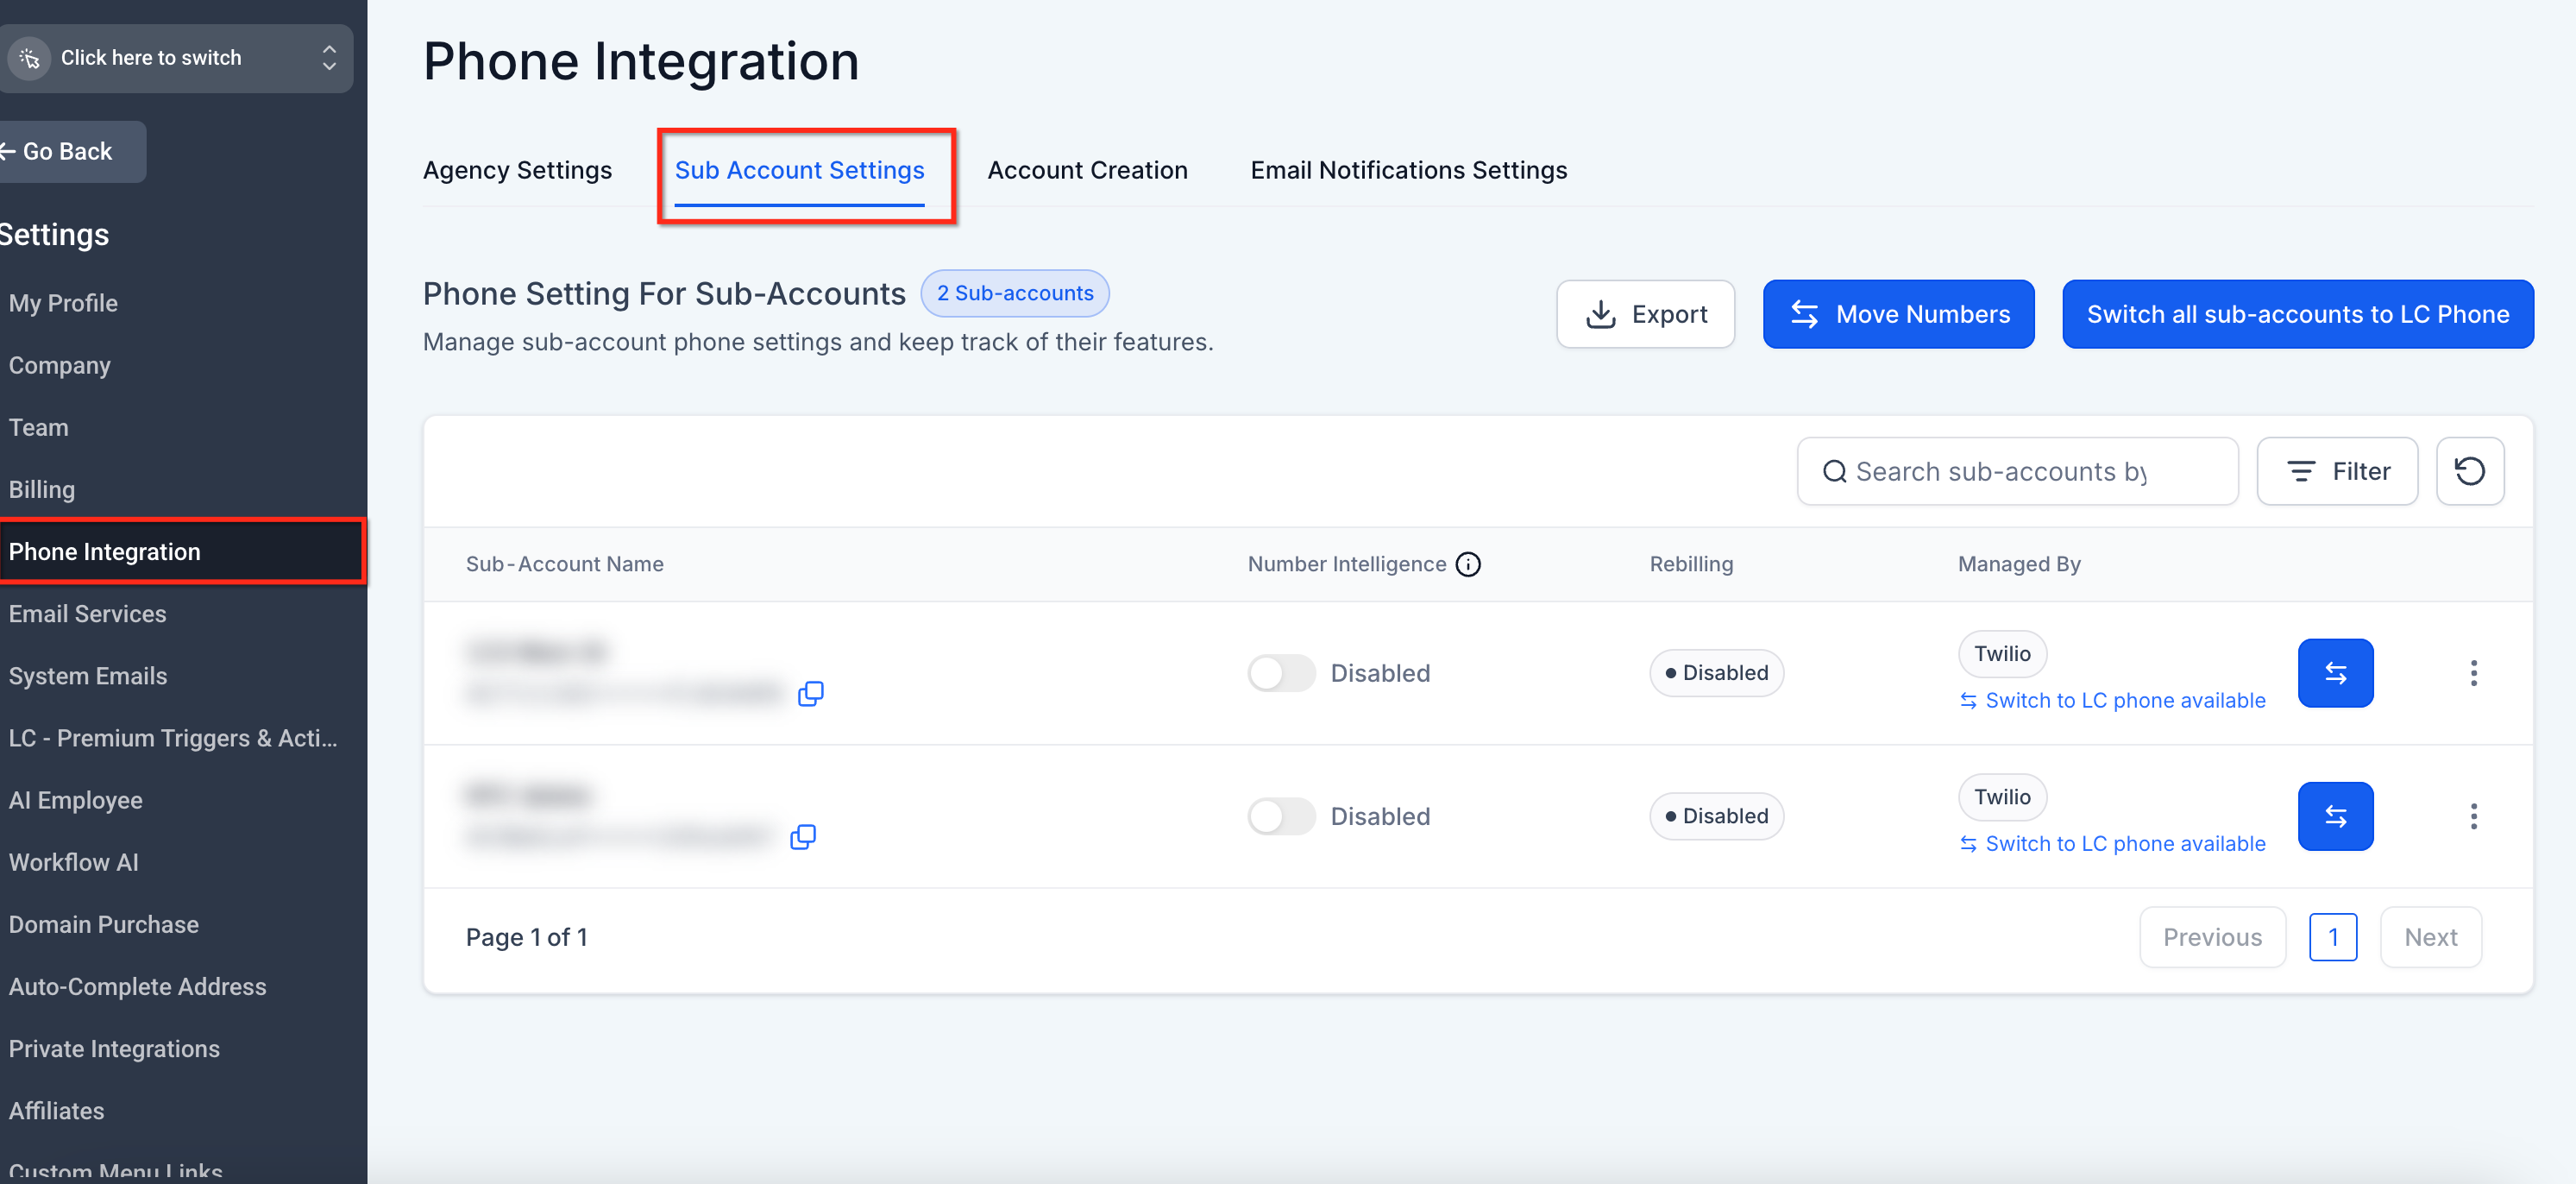
Task: Enable Number Intelligence for second sub-account
Action: (x=1280, y=816)
